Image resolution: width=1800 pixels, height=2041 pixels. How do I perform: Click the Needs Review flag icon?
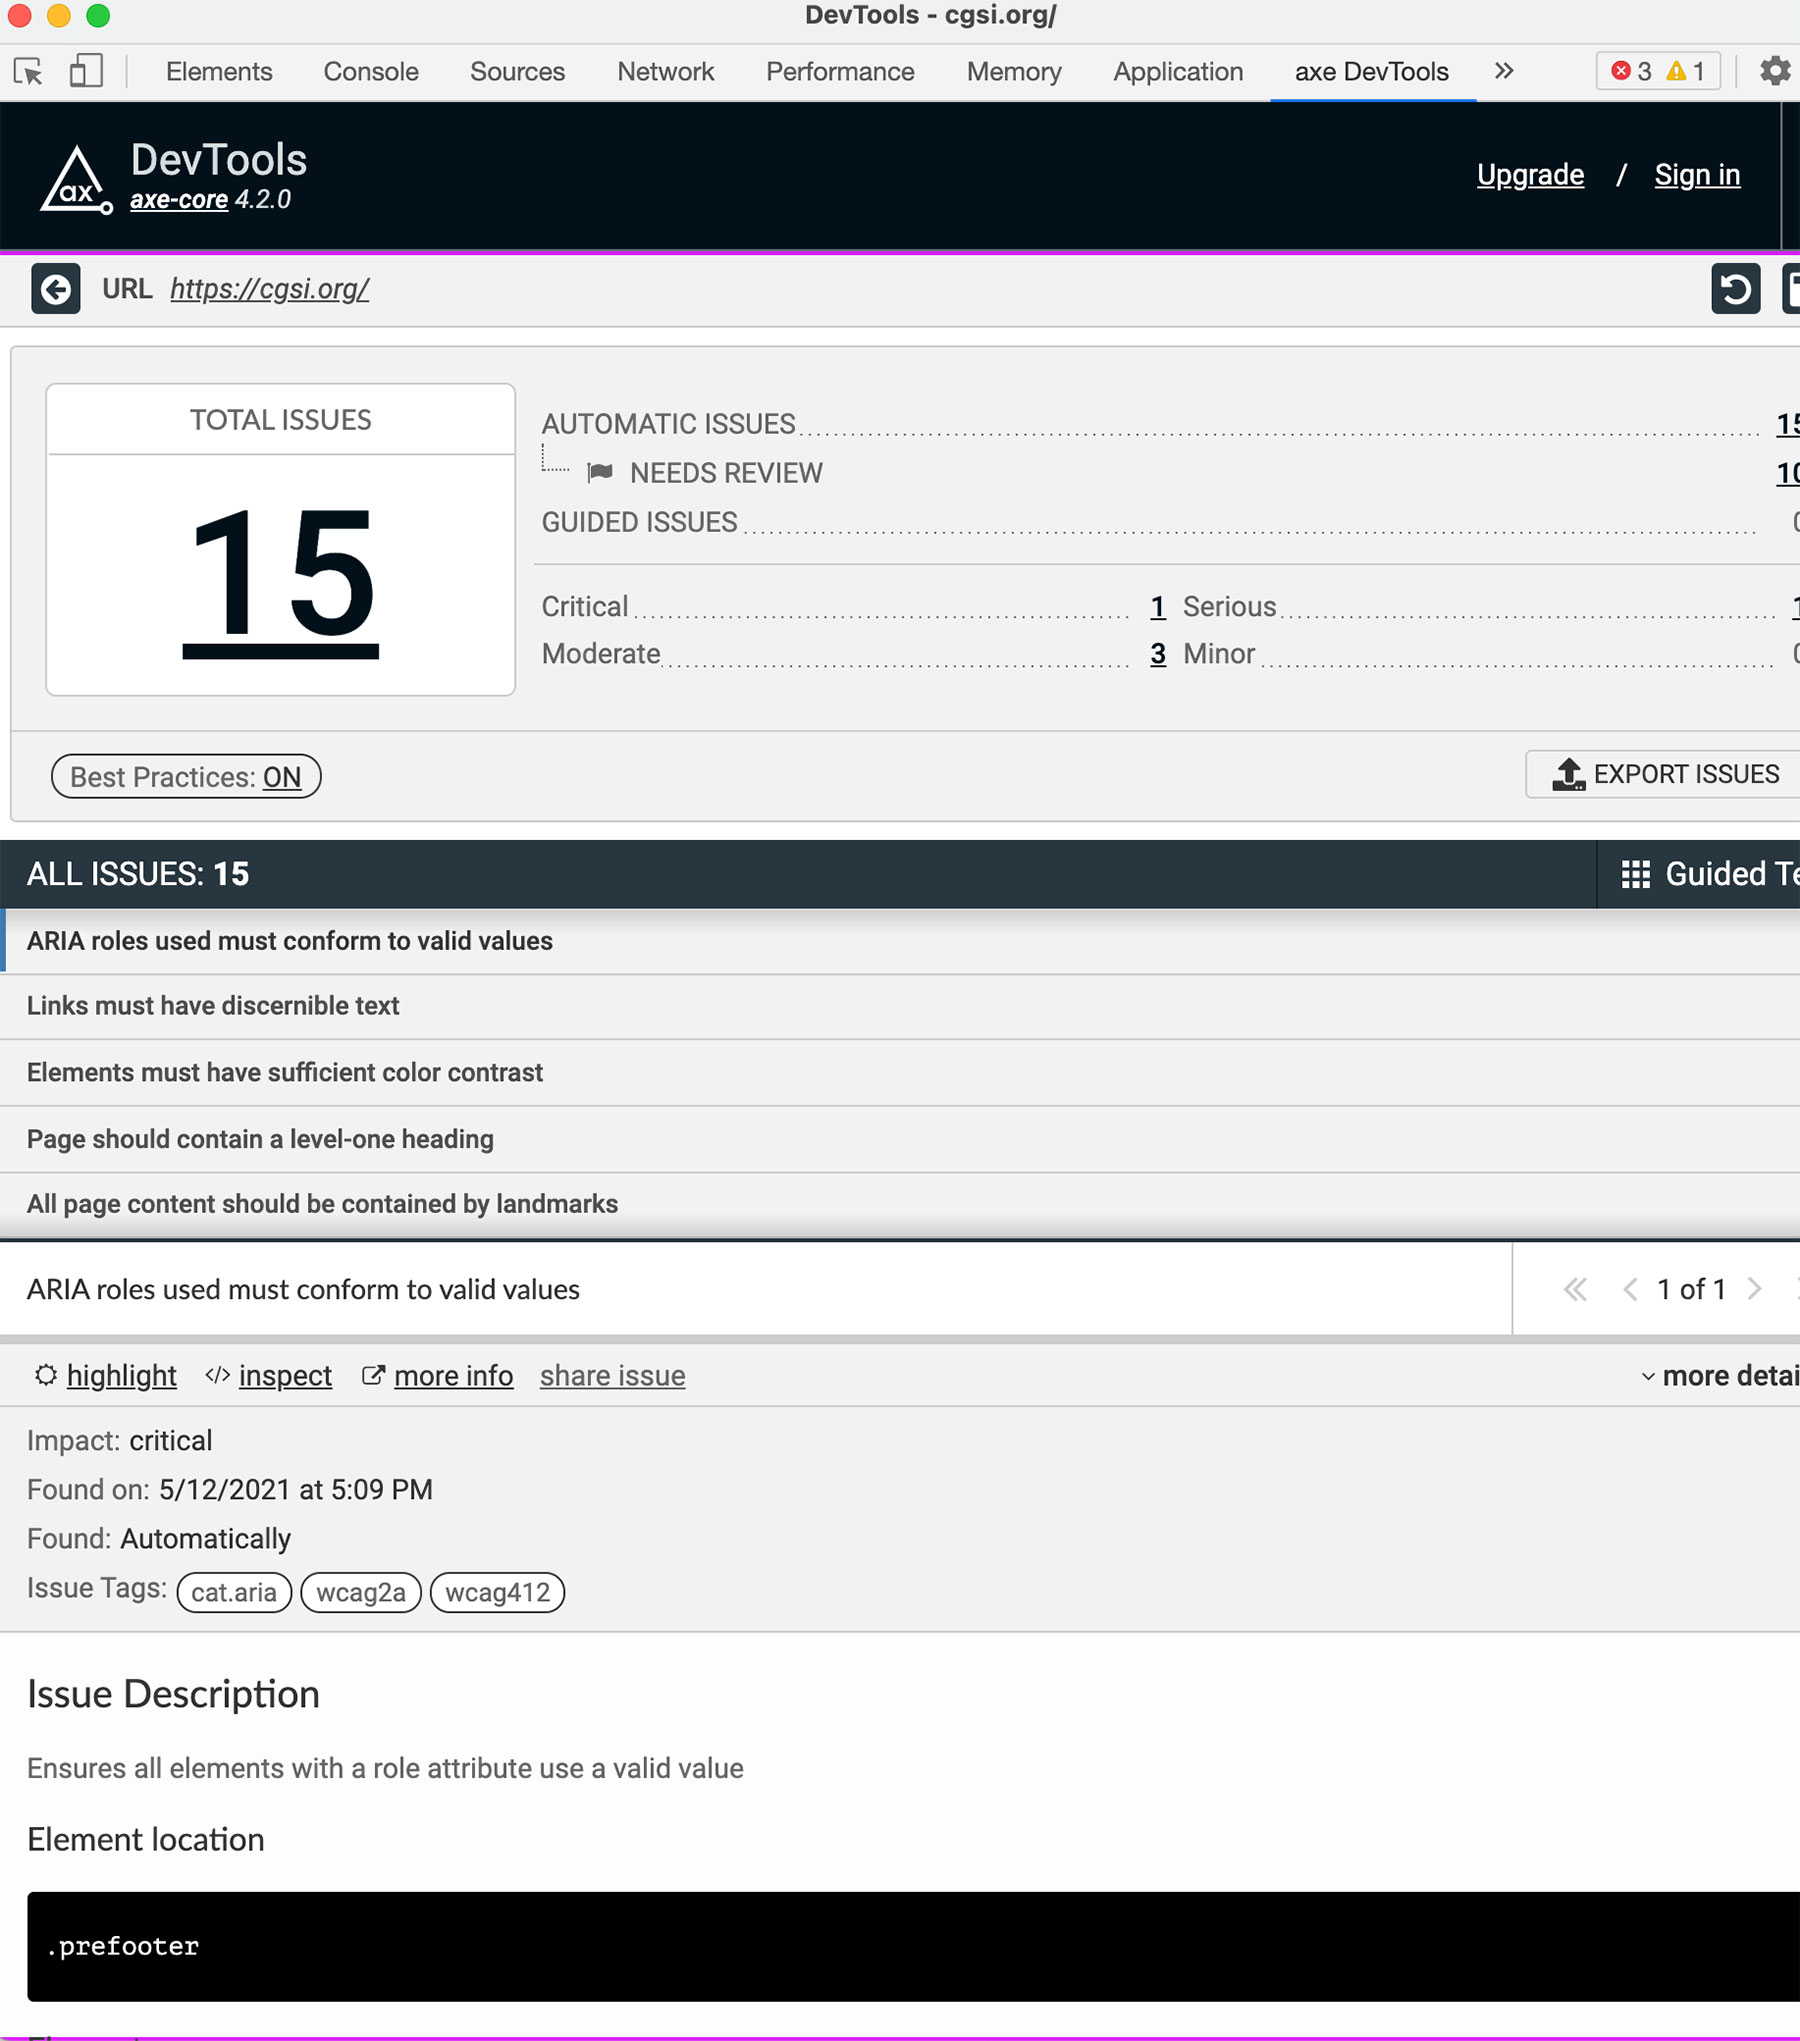(600, 472)
